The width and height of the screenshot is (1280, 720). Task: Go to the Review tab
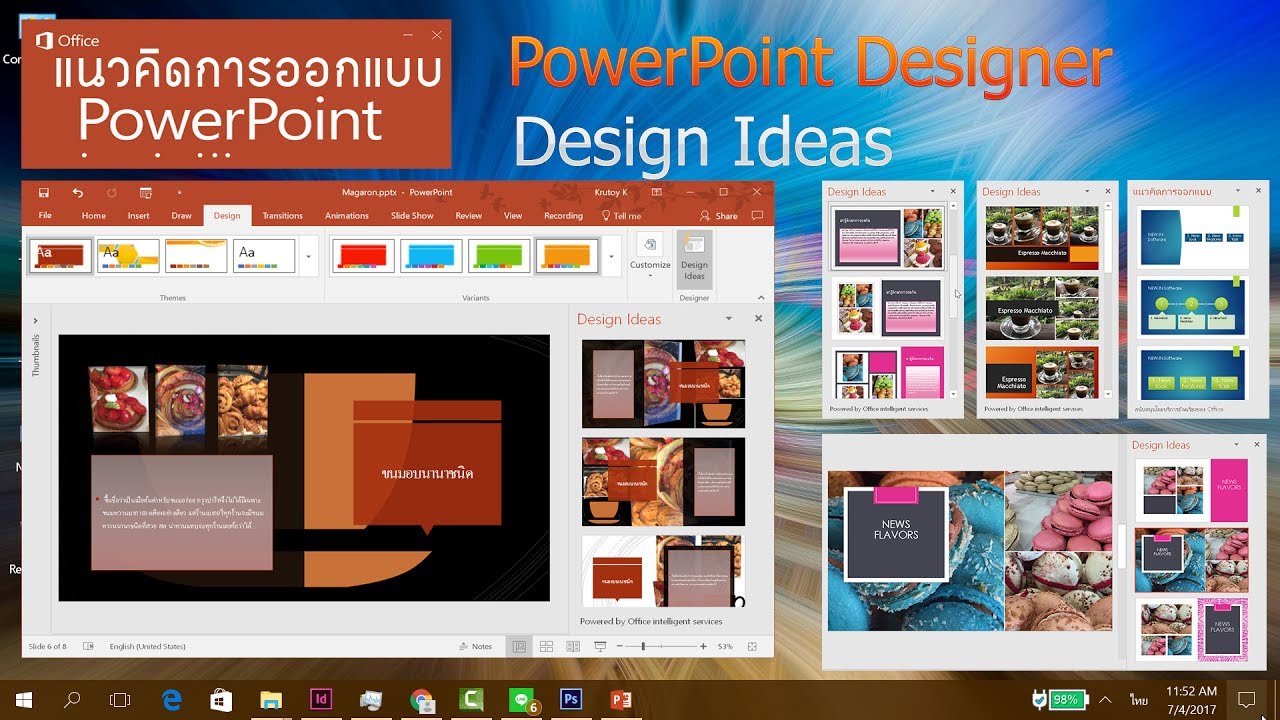[468, 215]
